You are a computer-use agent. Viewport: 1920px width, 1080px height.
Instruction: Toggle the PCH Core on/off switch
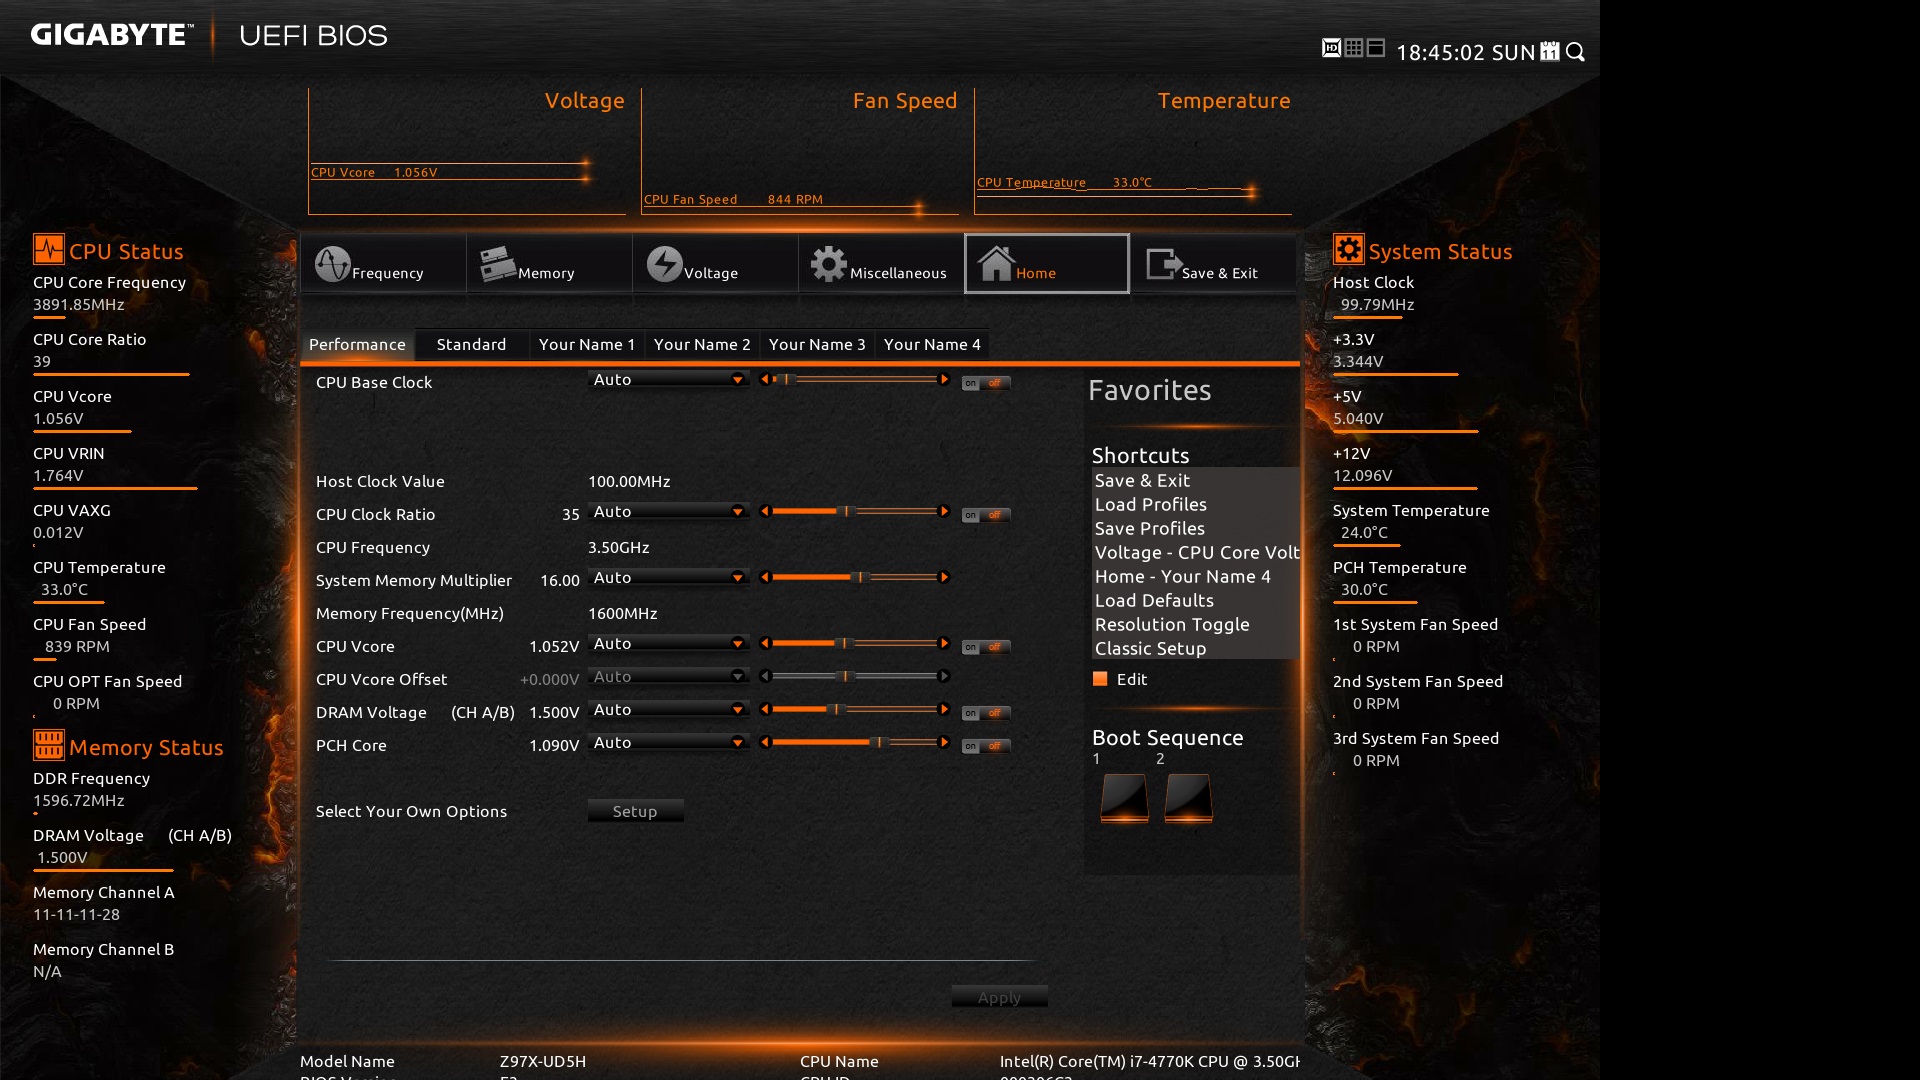(x=985, y=746)
